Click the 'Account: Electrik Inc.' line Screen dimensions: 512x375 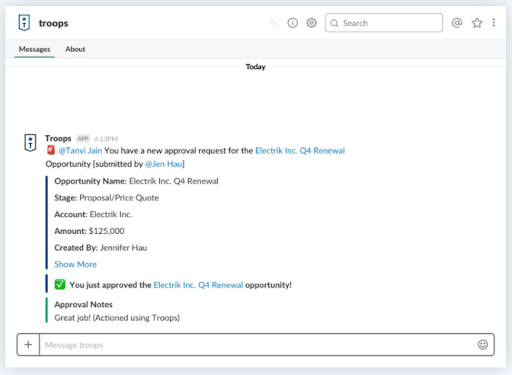(93, 214)
